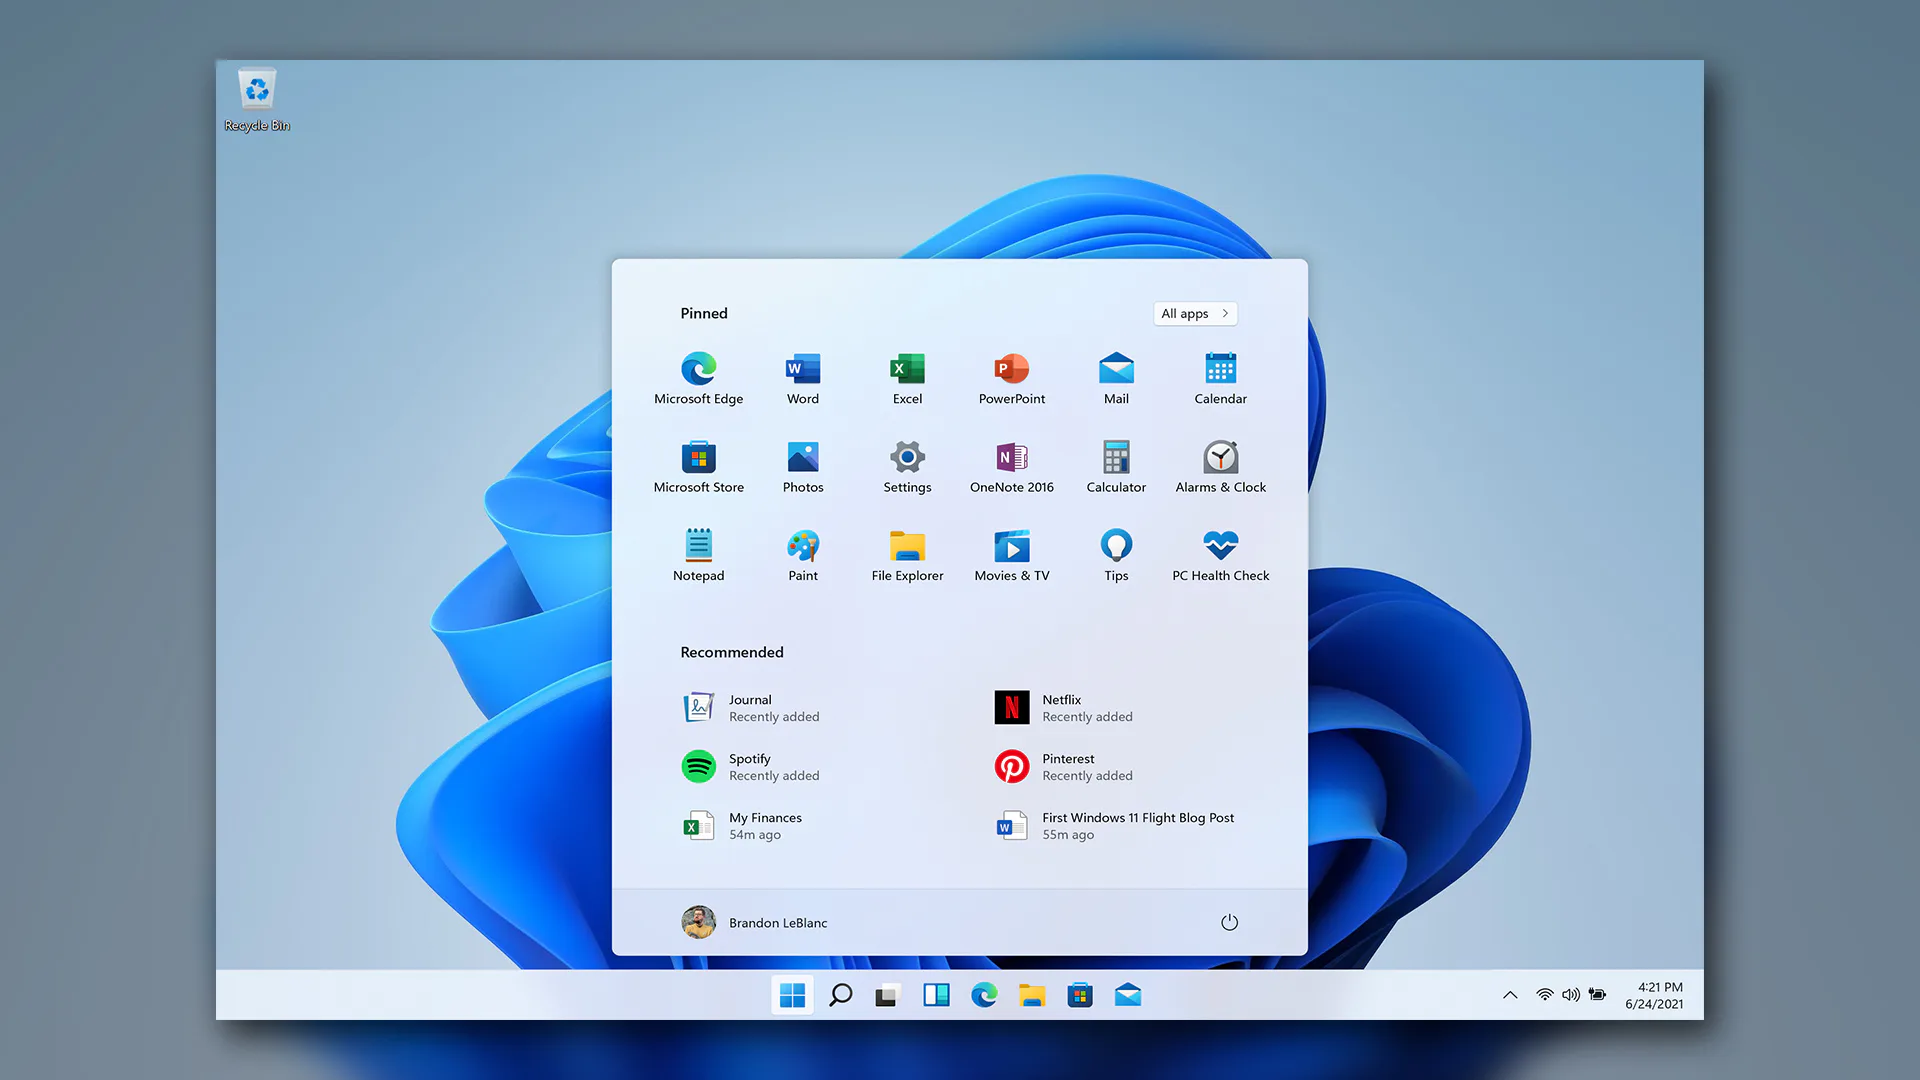Open First Windows 11 Flight Blog Post

tap(1115, 826)
